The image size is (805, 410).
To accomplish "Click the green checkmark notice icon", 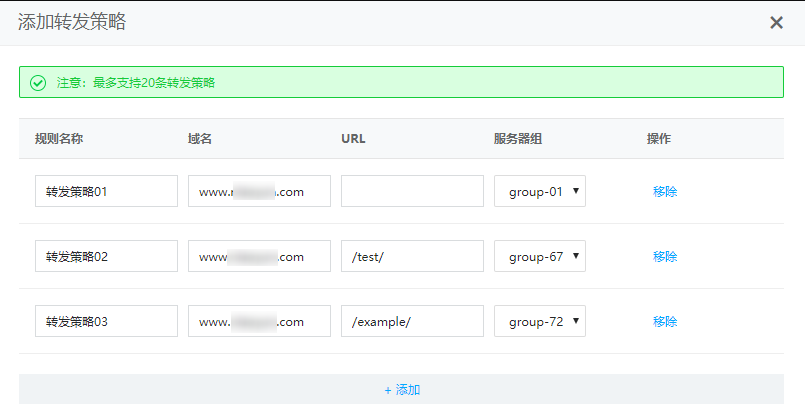I will (38, 82).
